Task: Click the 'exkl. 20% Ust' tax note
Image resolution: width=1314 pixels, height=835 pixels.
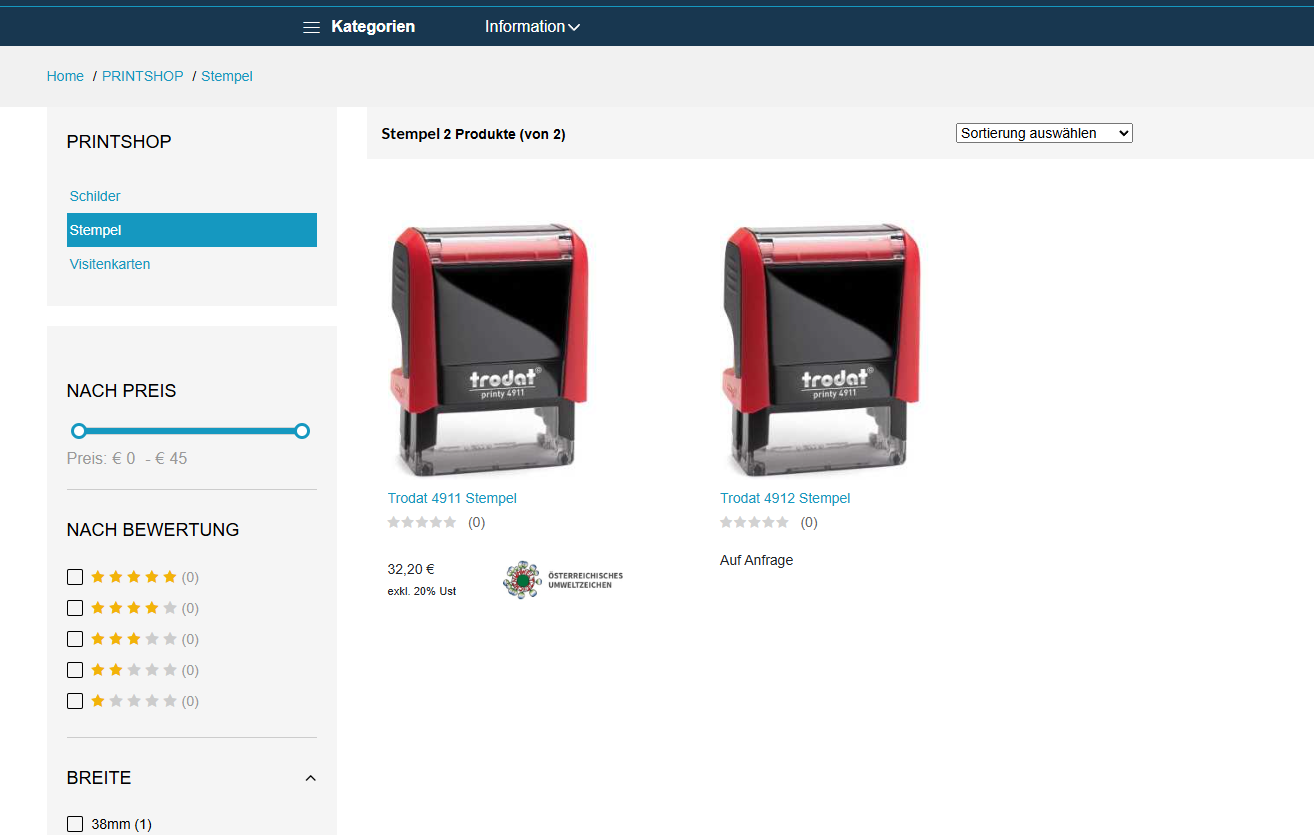Action: 422,591
